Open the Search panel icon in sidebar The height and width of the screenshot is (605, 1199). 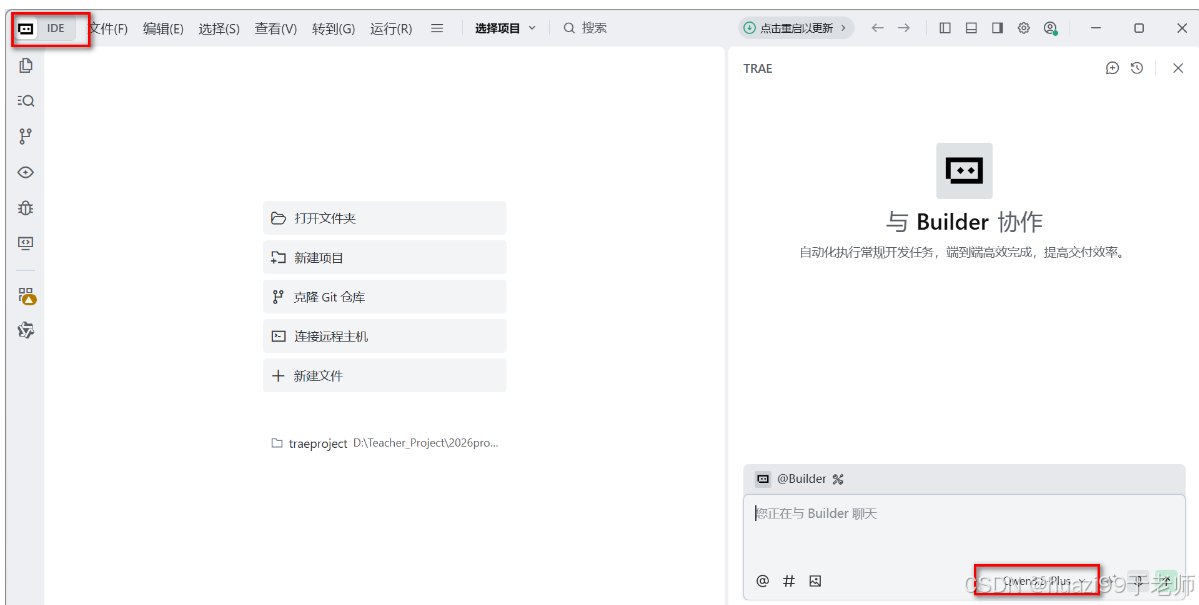click(x=26, y=101)
